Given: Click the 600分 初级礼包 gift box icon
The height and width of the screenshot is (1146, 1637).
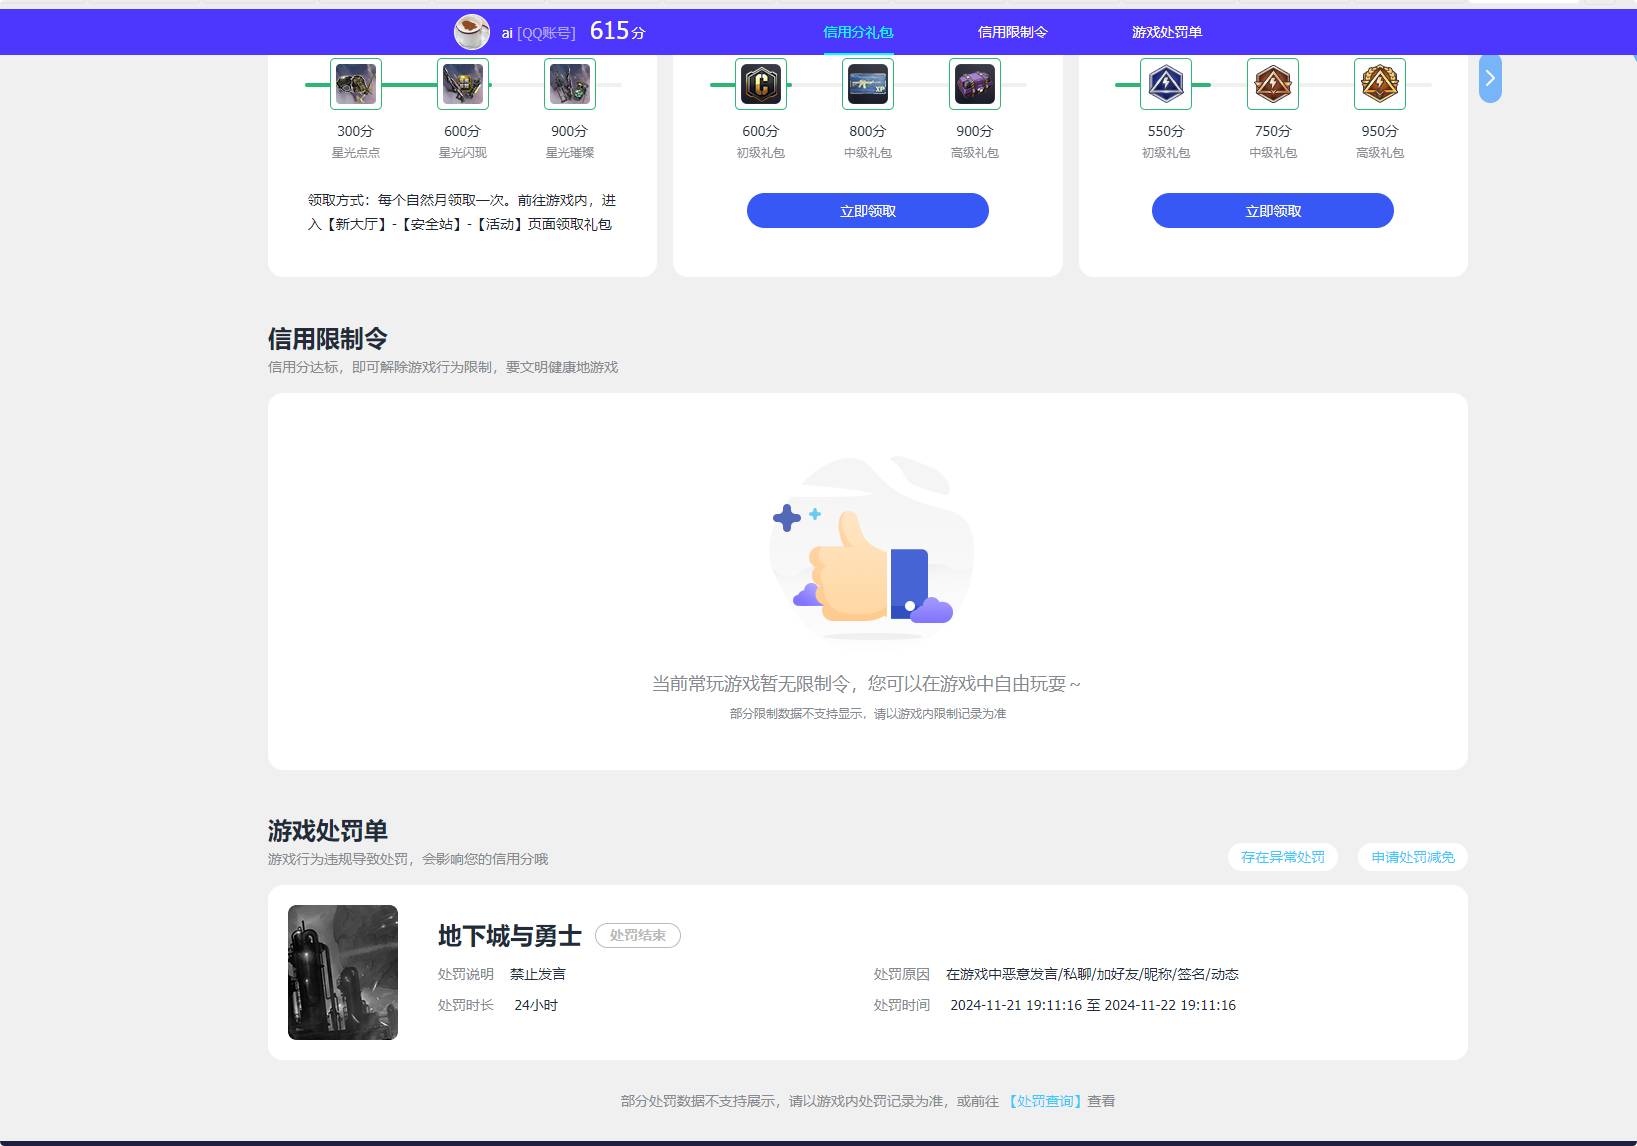Looking at the screenshot, I should [x=760, y=84].
